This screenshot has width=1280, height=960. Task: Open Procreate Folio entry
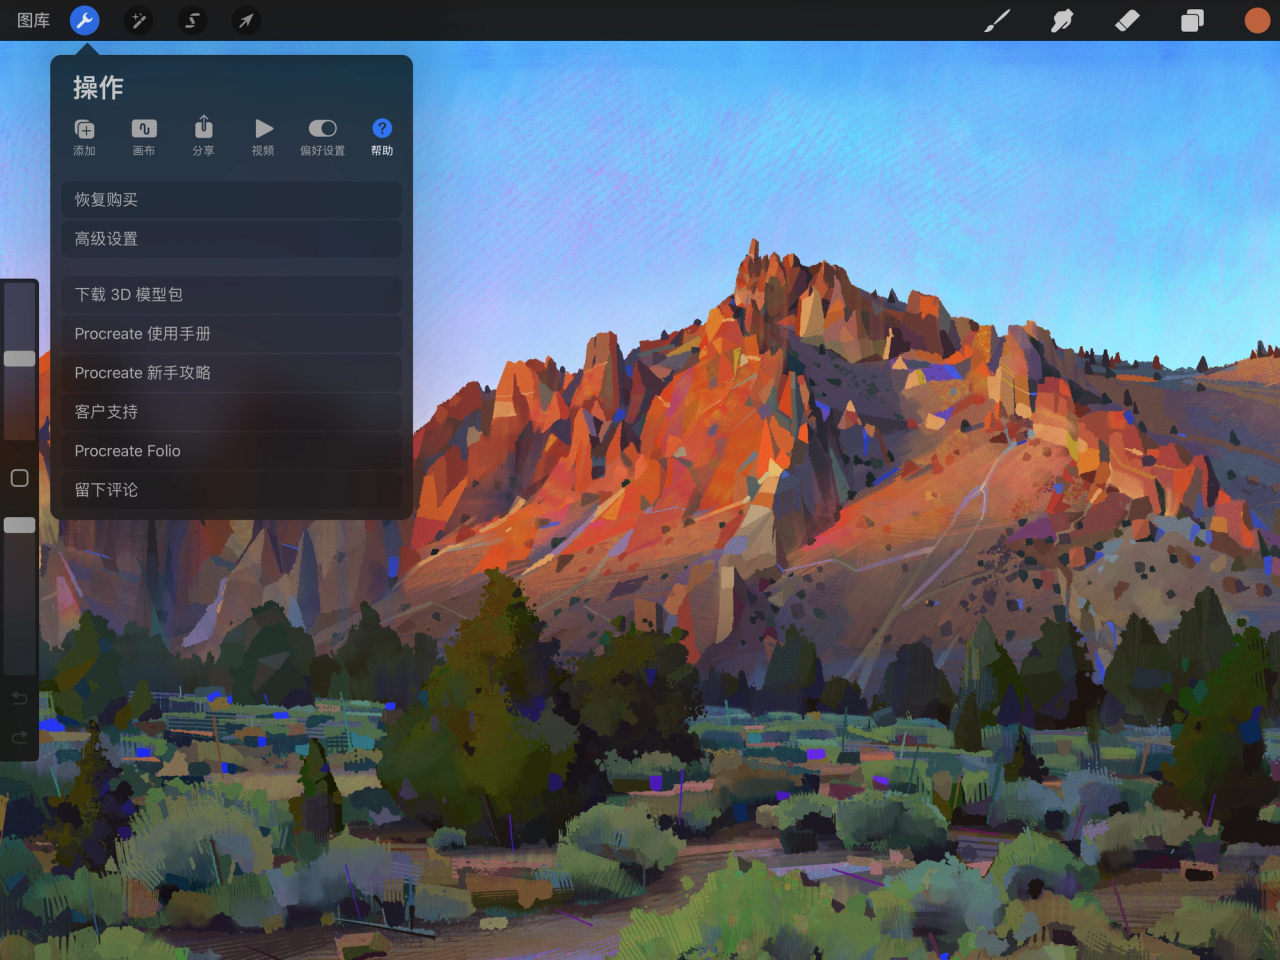coord(231,451)
